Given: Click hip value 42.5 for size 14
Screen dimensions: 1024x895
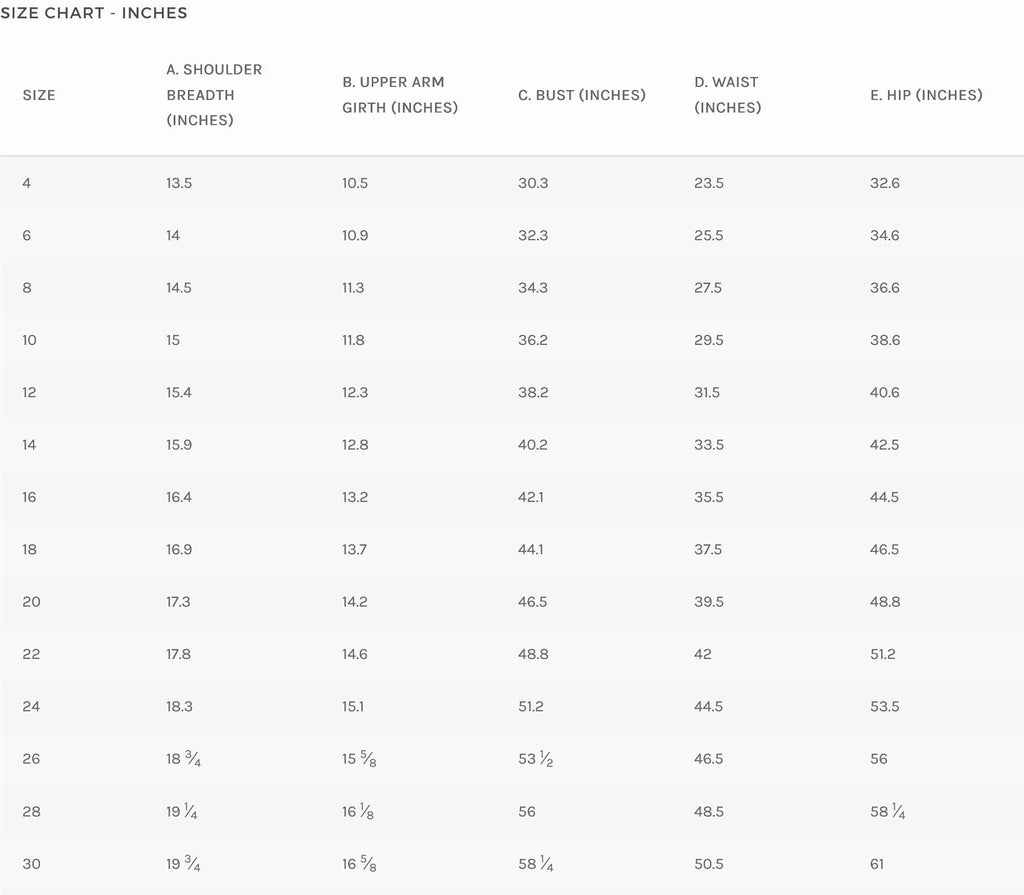Looking at the screenshot, I should (x=885, y=445).
